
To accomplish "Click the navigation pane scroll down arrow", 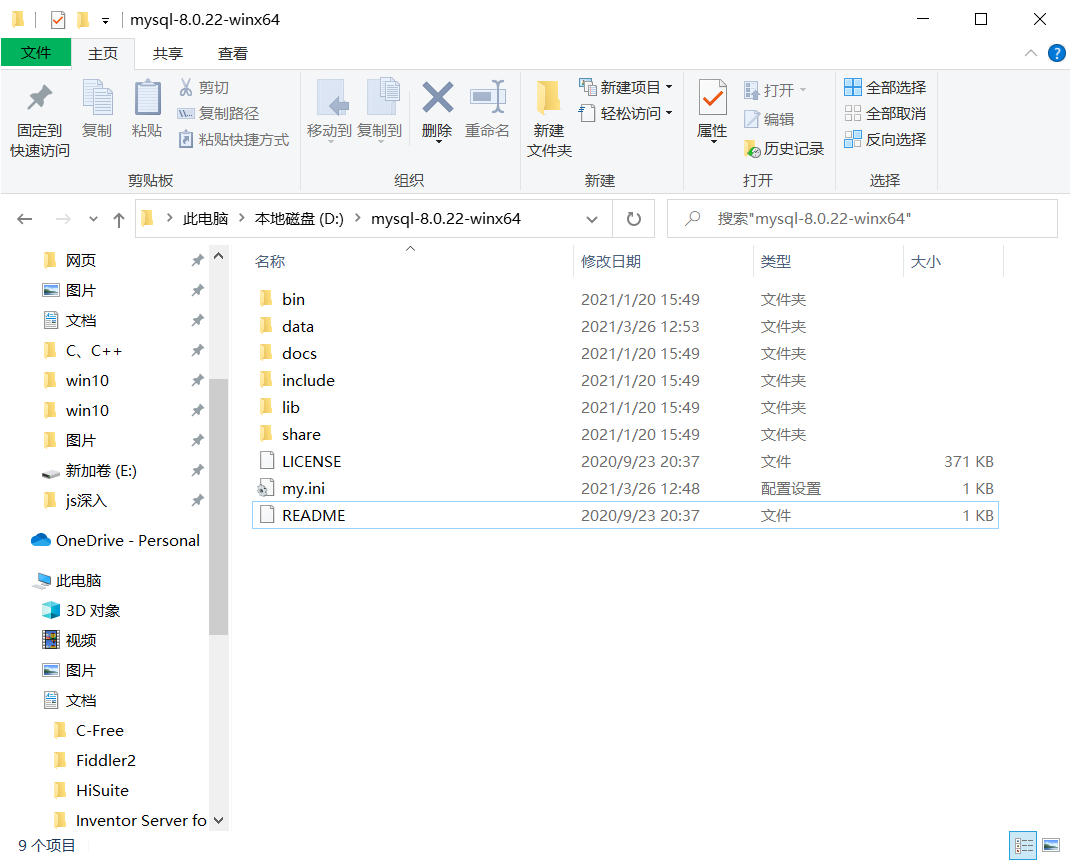I will click(x=219, y=820).
